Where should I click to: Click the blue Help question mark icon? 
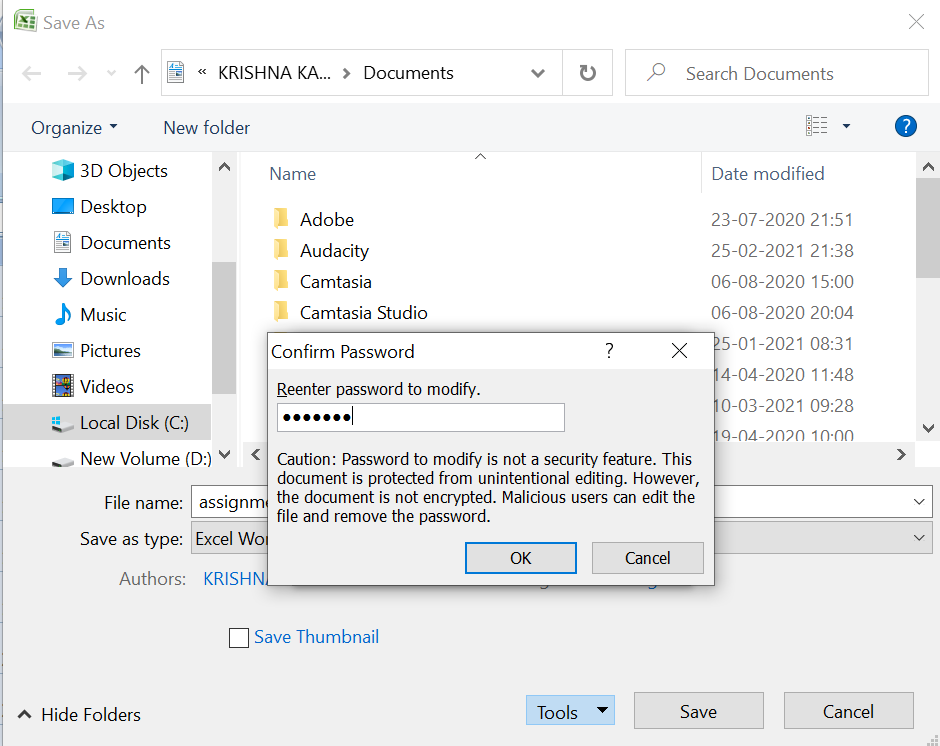point(905,126)
